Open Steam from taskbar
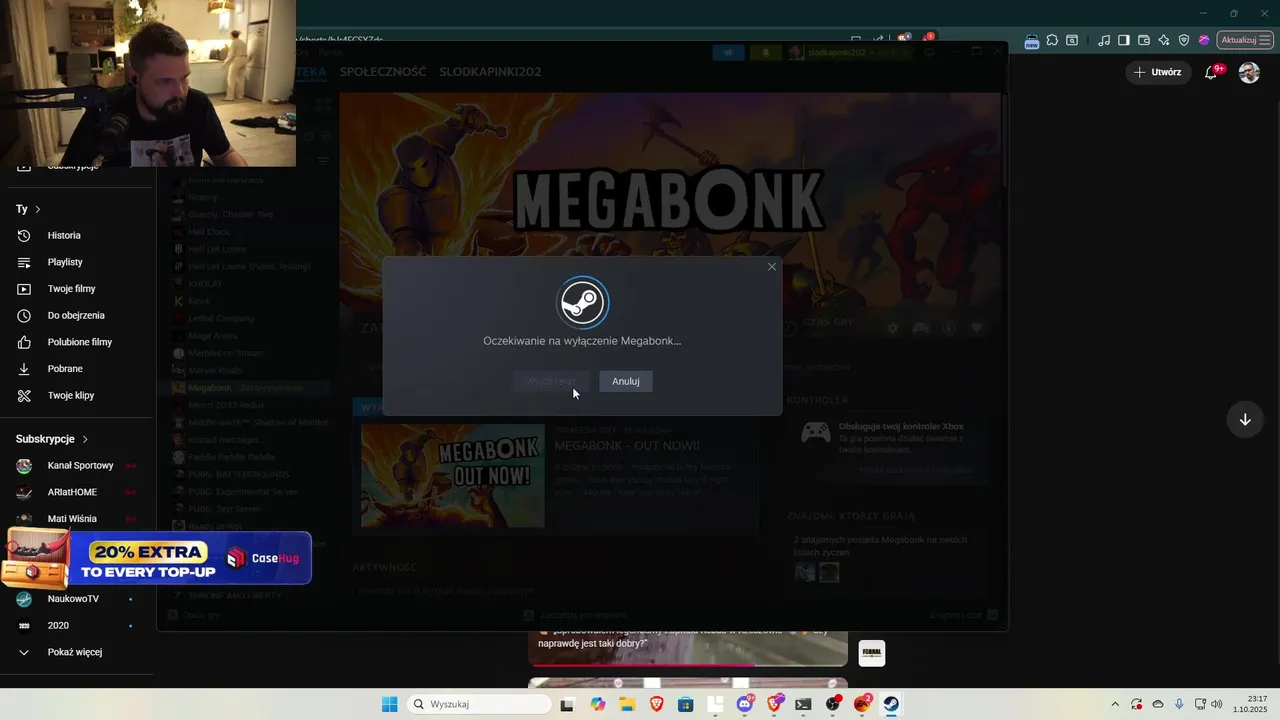This screenshot has height=720, width=1280. [891, 704]
